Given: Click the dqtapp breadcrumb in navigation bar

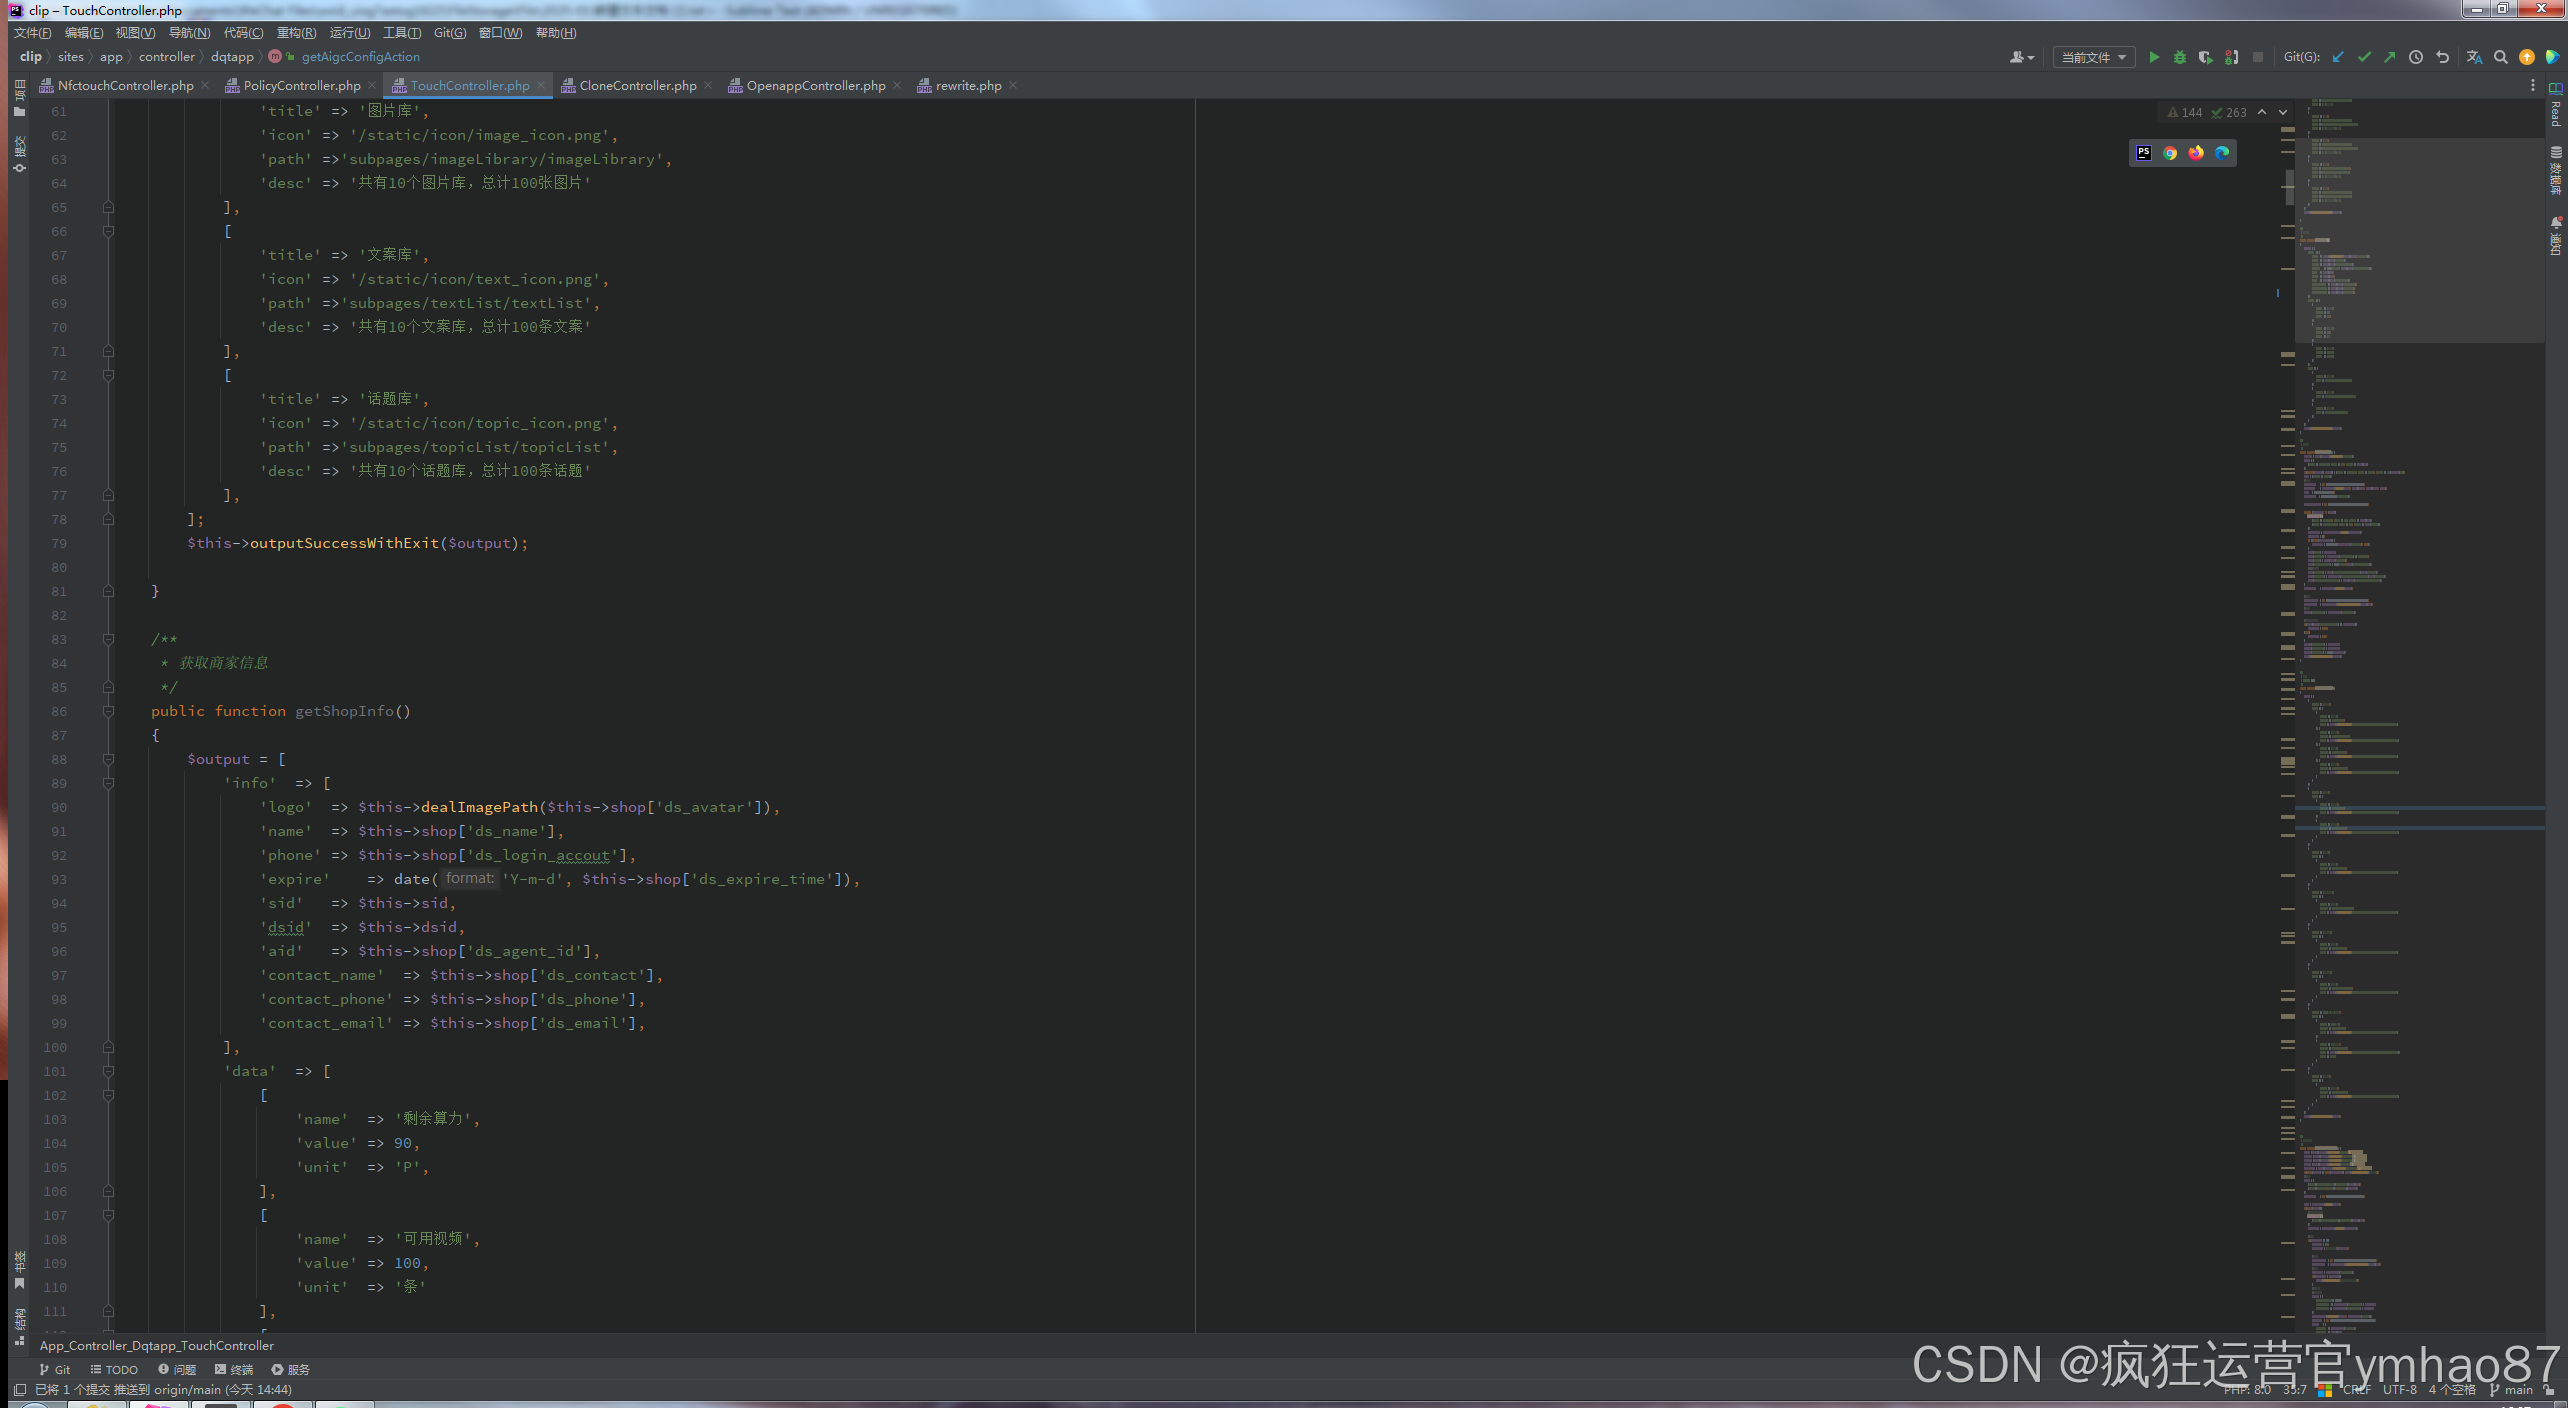Looking at the screenshot, I should tap(232, 57).
